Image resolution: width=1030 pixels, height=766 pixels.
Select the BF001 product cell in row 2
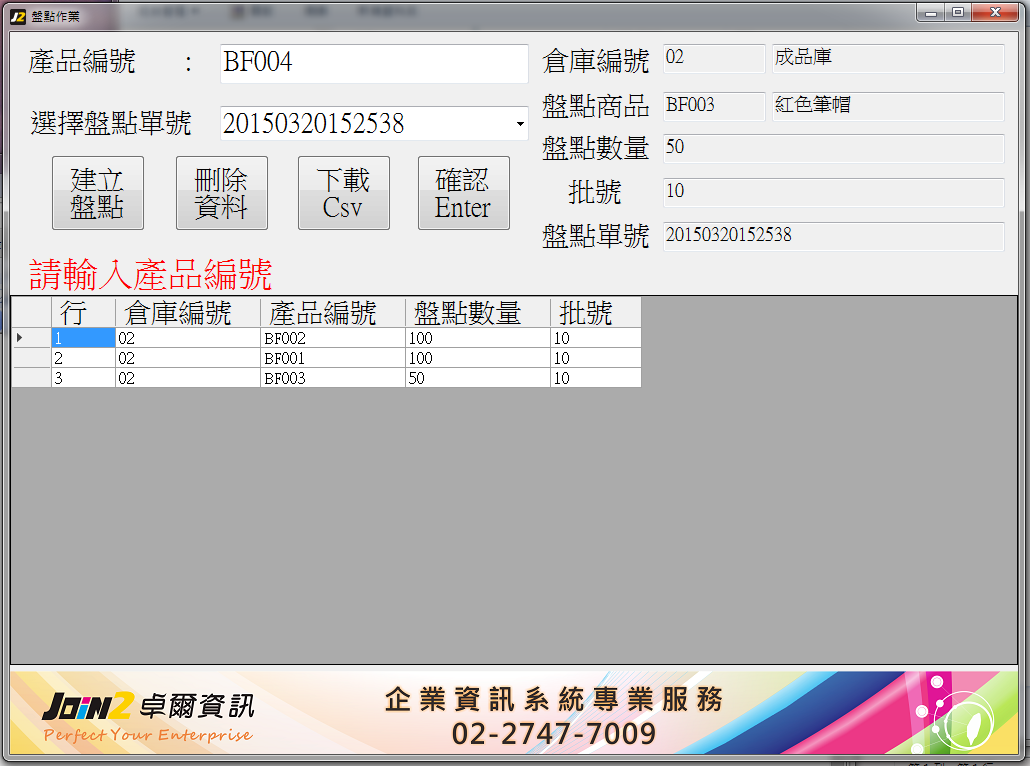pos(332,358)
